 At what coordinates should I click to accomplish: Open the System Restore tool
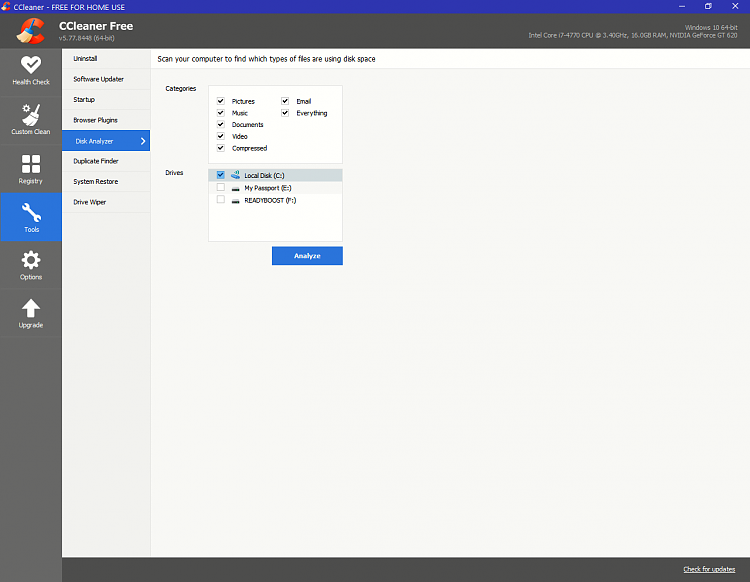point(106,182)
